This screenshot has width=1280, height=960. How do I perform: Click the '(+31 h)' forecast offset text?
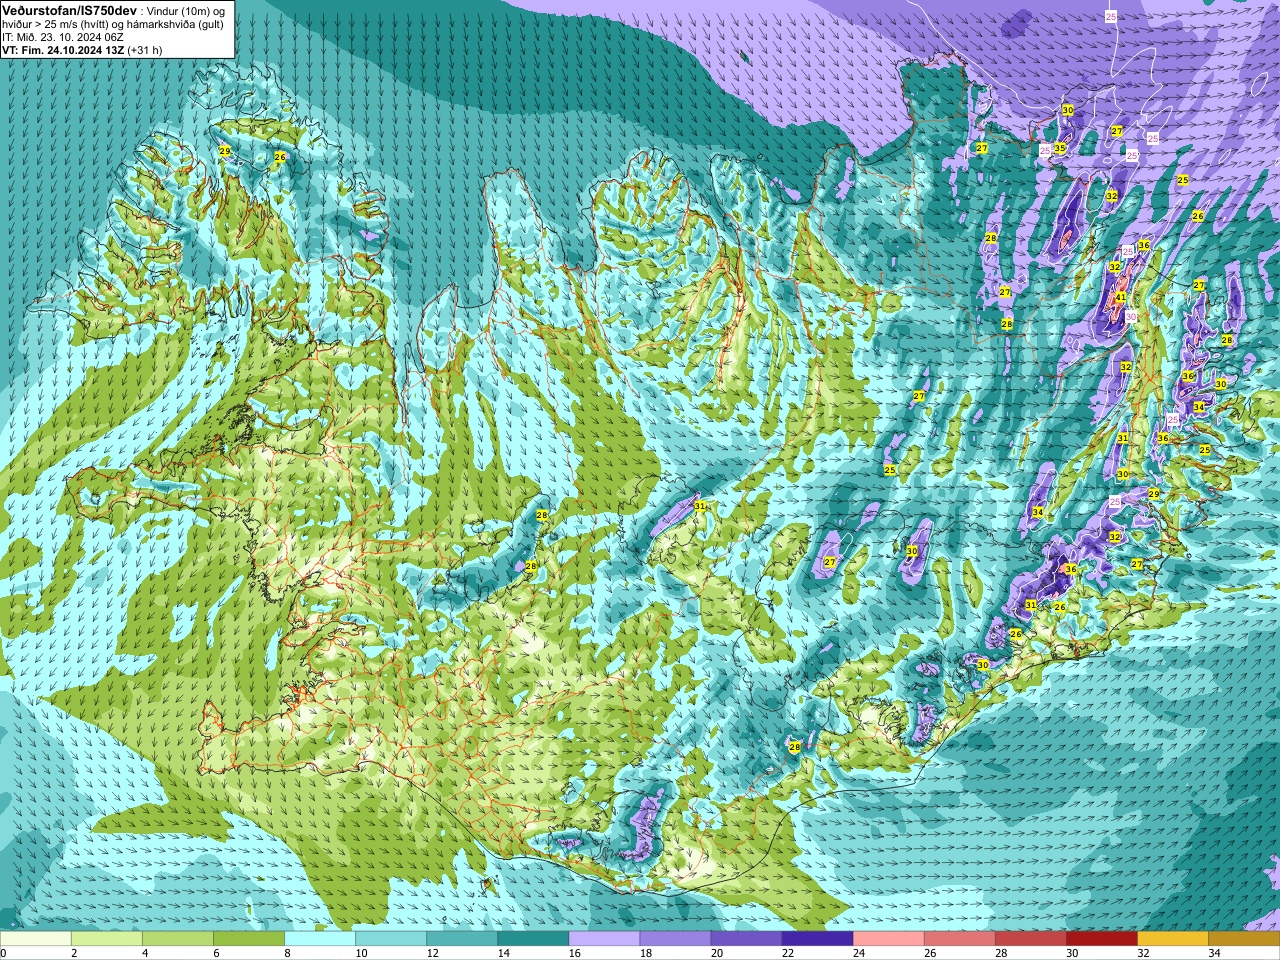click(x=145, y=50)
